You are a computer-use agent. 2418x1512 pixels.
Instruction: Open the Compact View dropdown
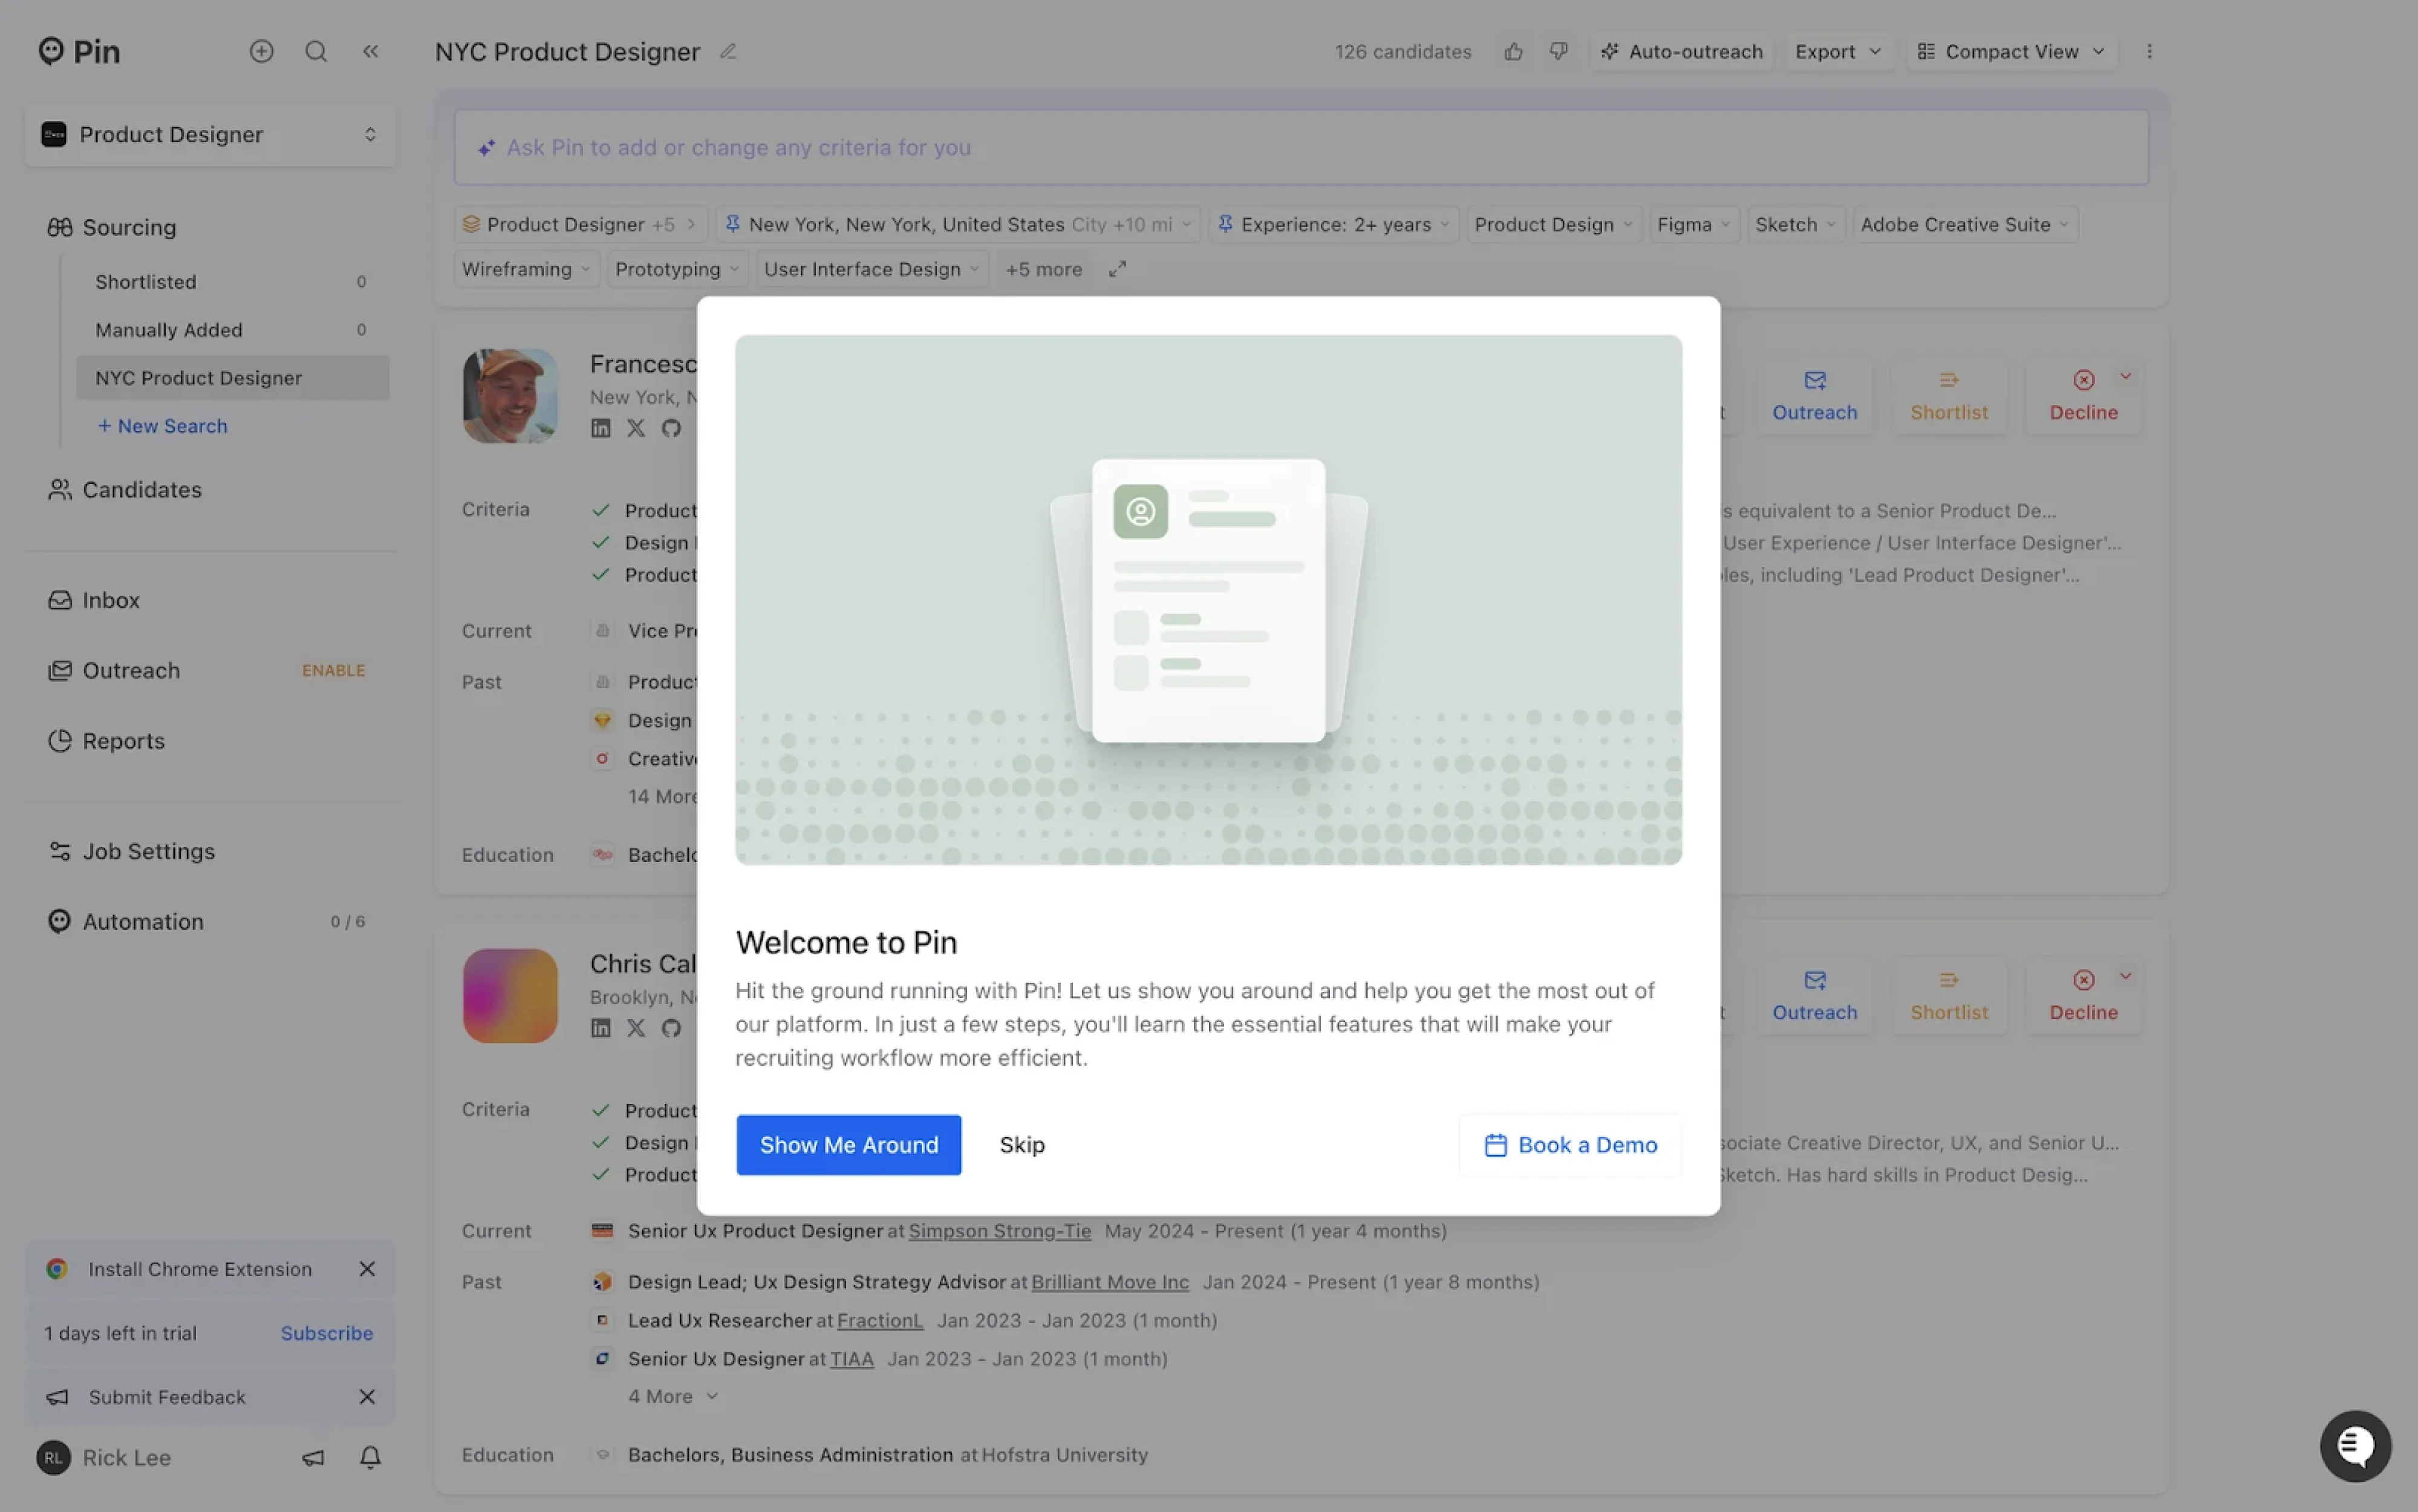click(2011, 51)
